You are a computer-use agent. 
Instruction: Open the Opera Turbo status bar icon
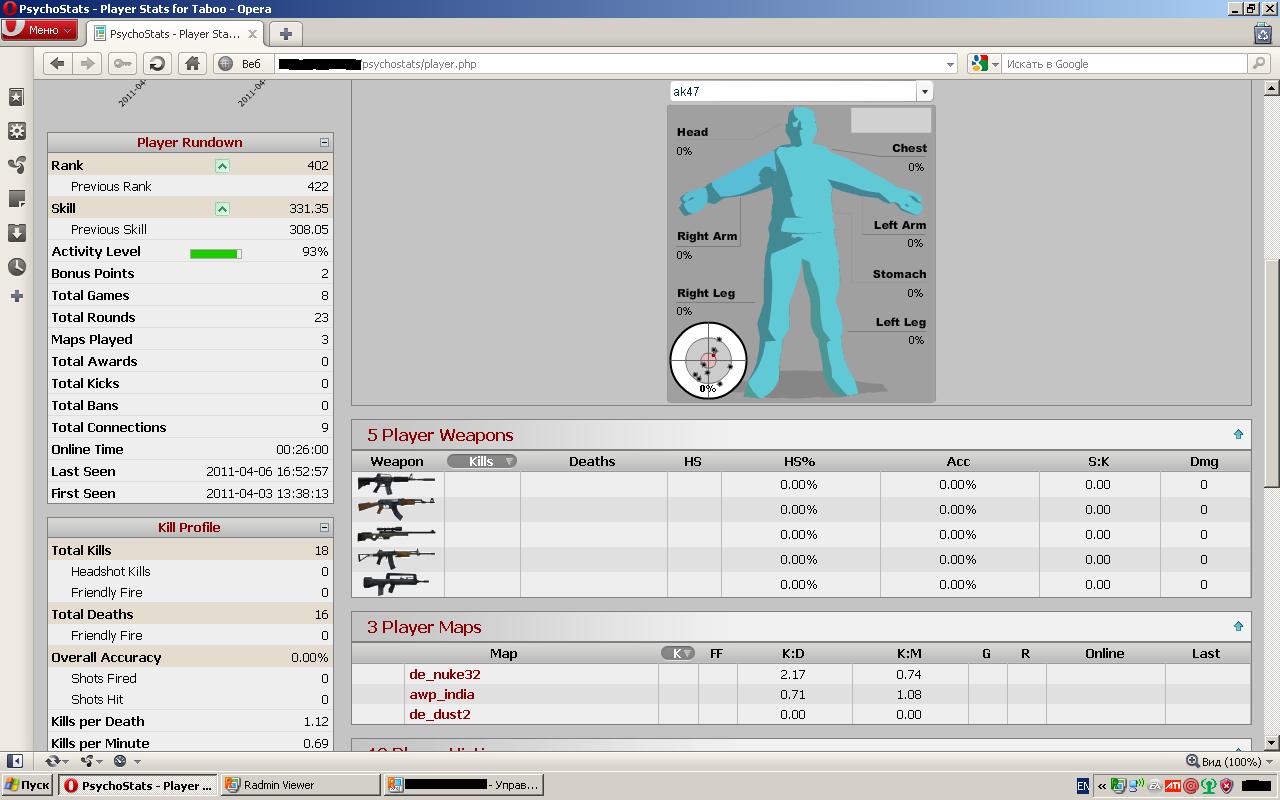click(120, 761)
